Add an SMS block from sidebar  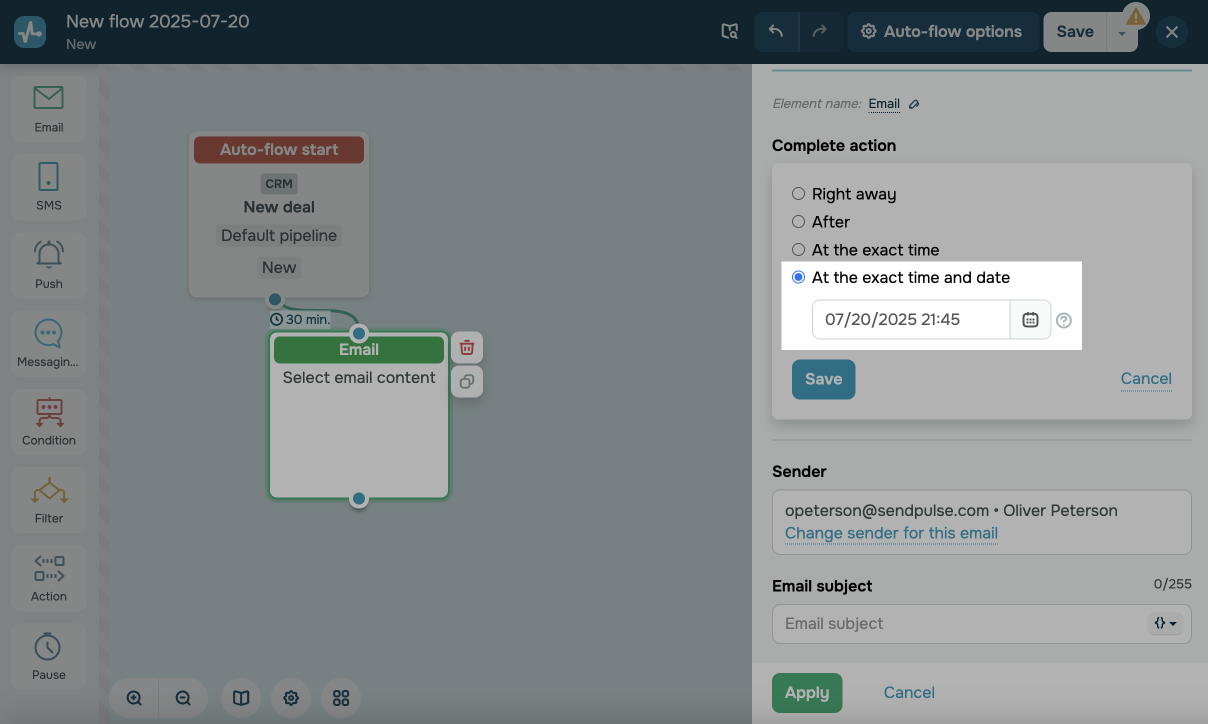(48, 186)
